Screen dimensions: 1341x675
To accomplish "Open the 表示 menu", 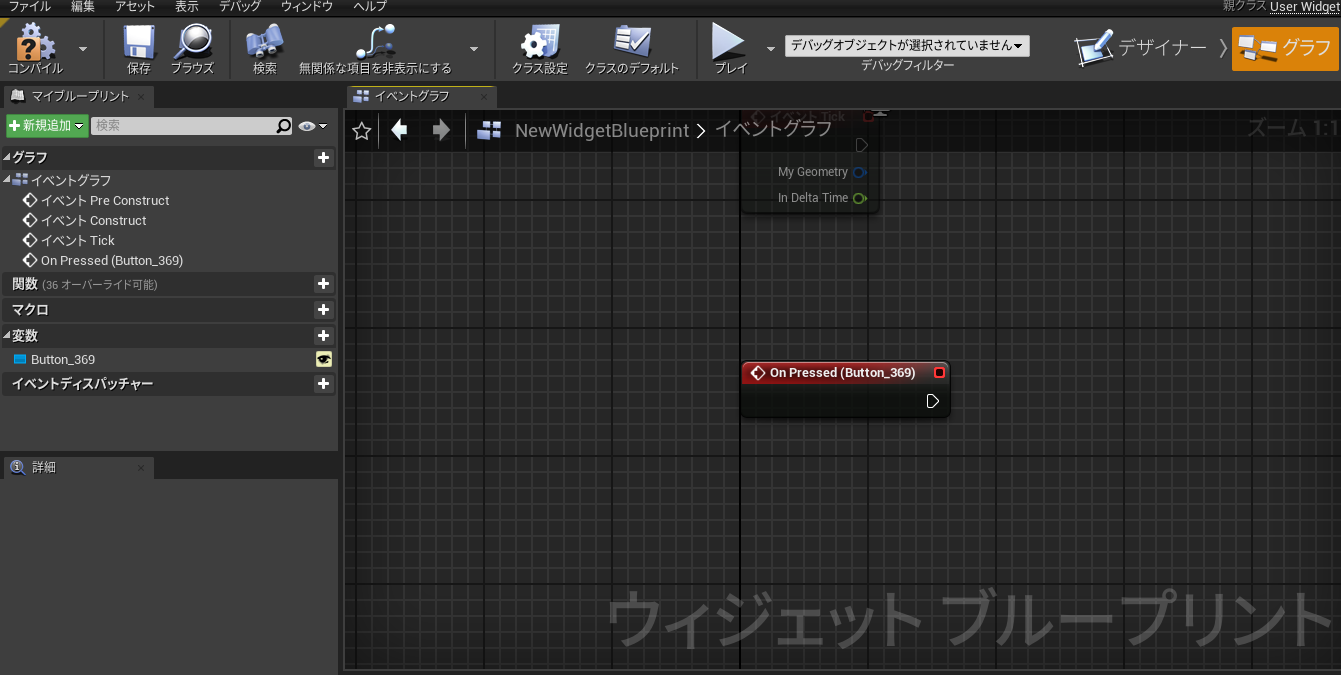I will (187, 6).
